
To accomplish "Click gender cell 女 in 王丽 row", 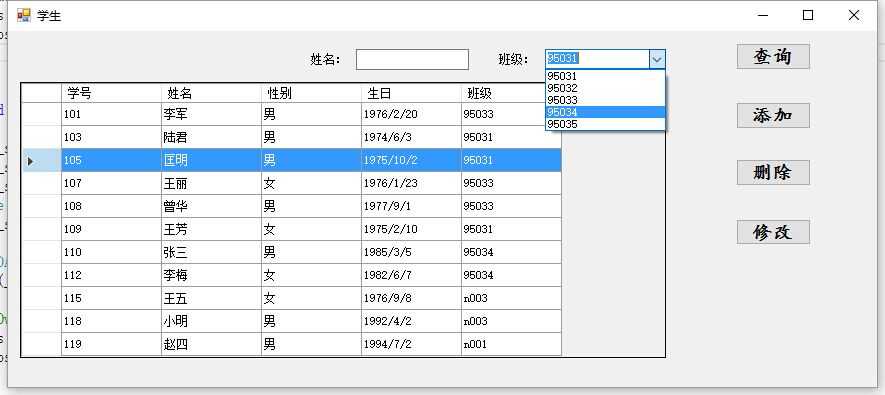I will (x=311, y=183).
